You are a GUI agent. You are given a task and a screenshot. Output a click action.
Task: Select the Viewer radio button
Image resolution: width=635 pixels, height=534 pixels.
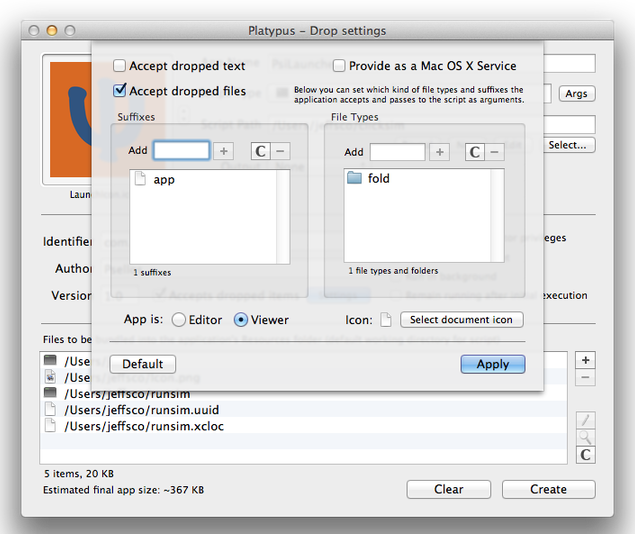[241, 320]
